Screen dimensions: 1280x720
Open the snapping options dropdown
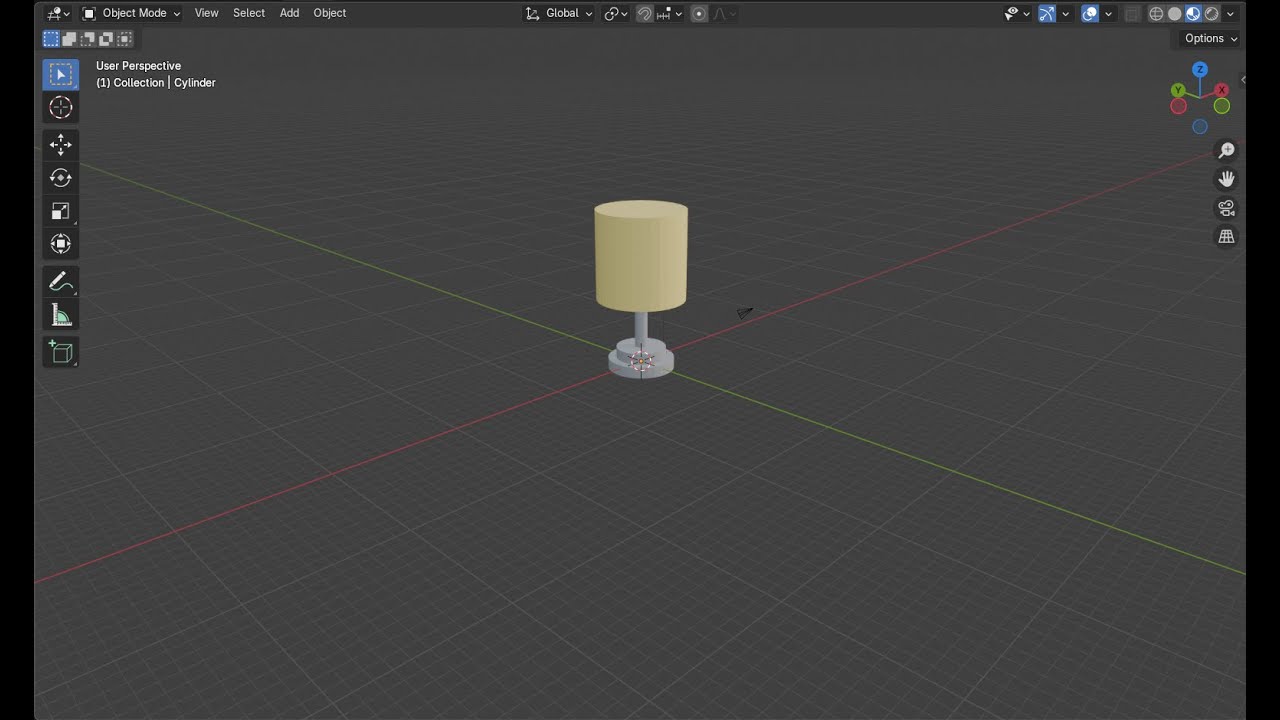tap(669, 13)
